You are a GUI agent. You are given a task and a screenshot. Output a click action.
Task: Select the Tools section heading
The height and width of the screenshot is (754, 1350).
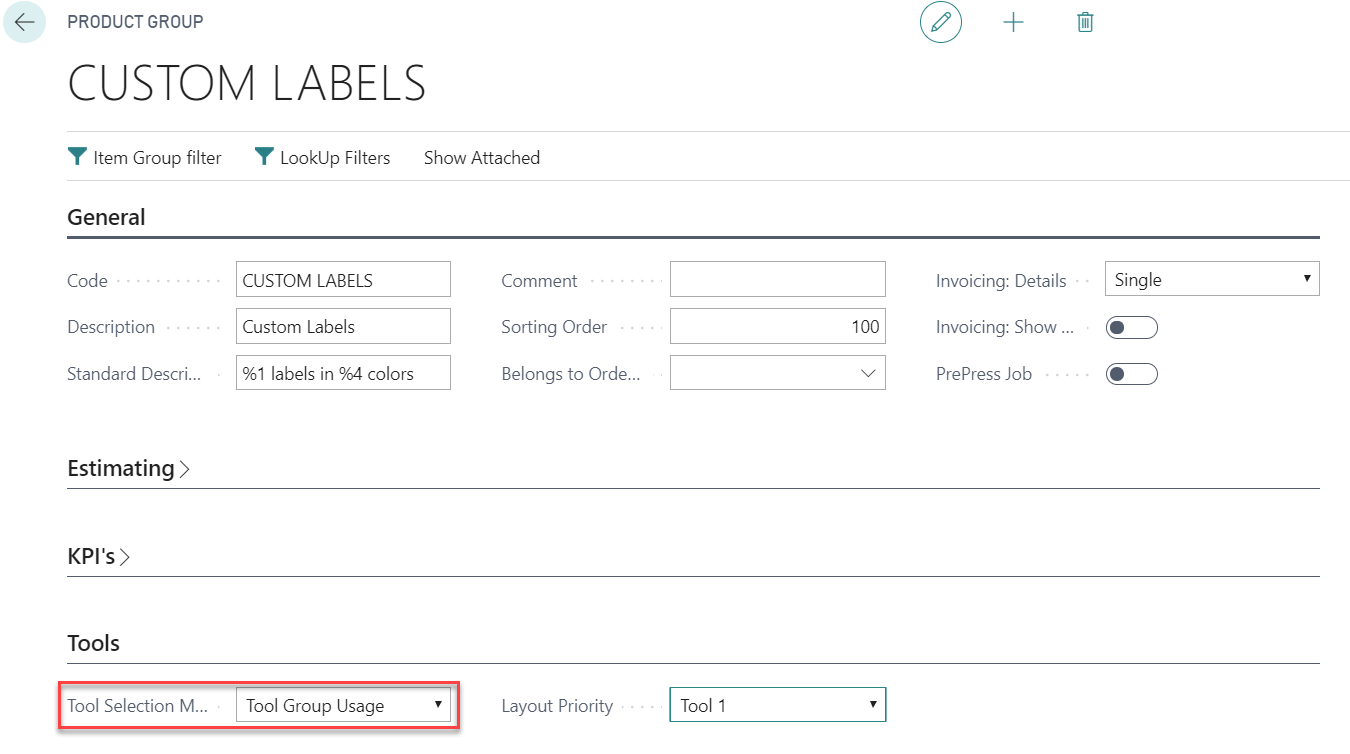(x=93, y=643)
